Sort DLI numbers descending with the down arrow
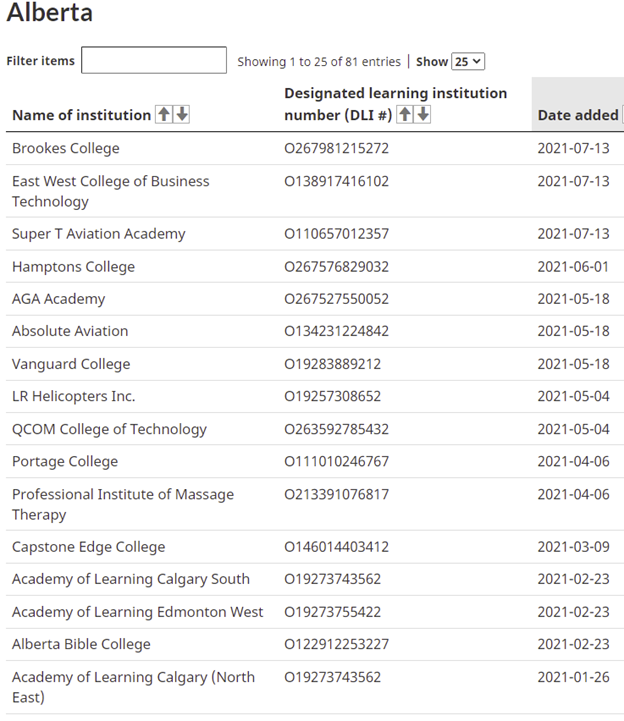The image size is (624, 721). click(423, 114)
